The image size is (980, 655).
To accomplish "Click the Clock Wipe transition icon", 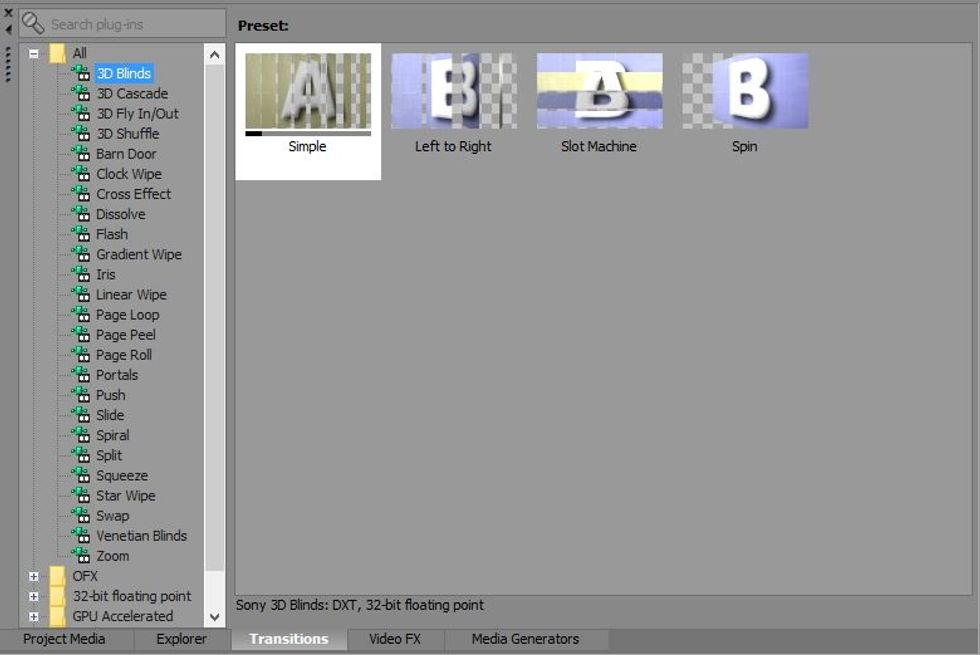I will (80, 173).
